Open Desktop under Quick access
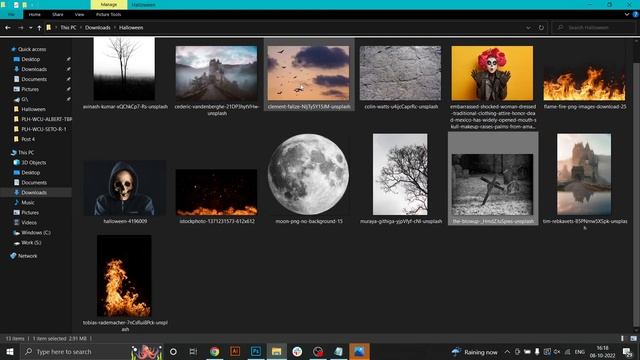 [x=31, y=59]
